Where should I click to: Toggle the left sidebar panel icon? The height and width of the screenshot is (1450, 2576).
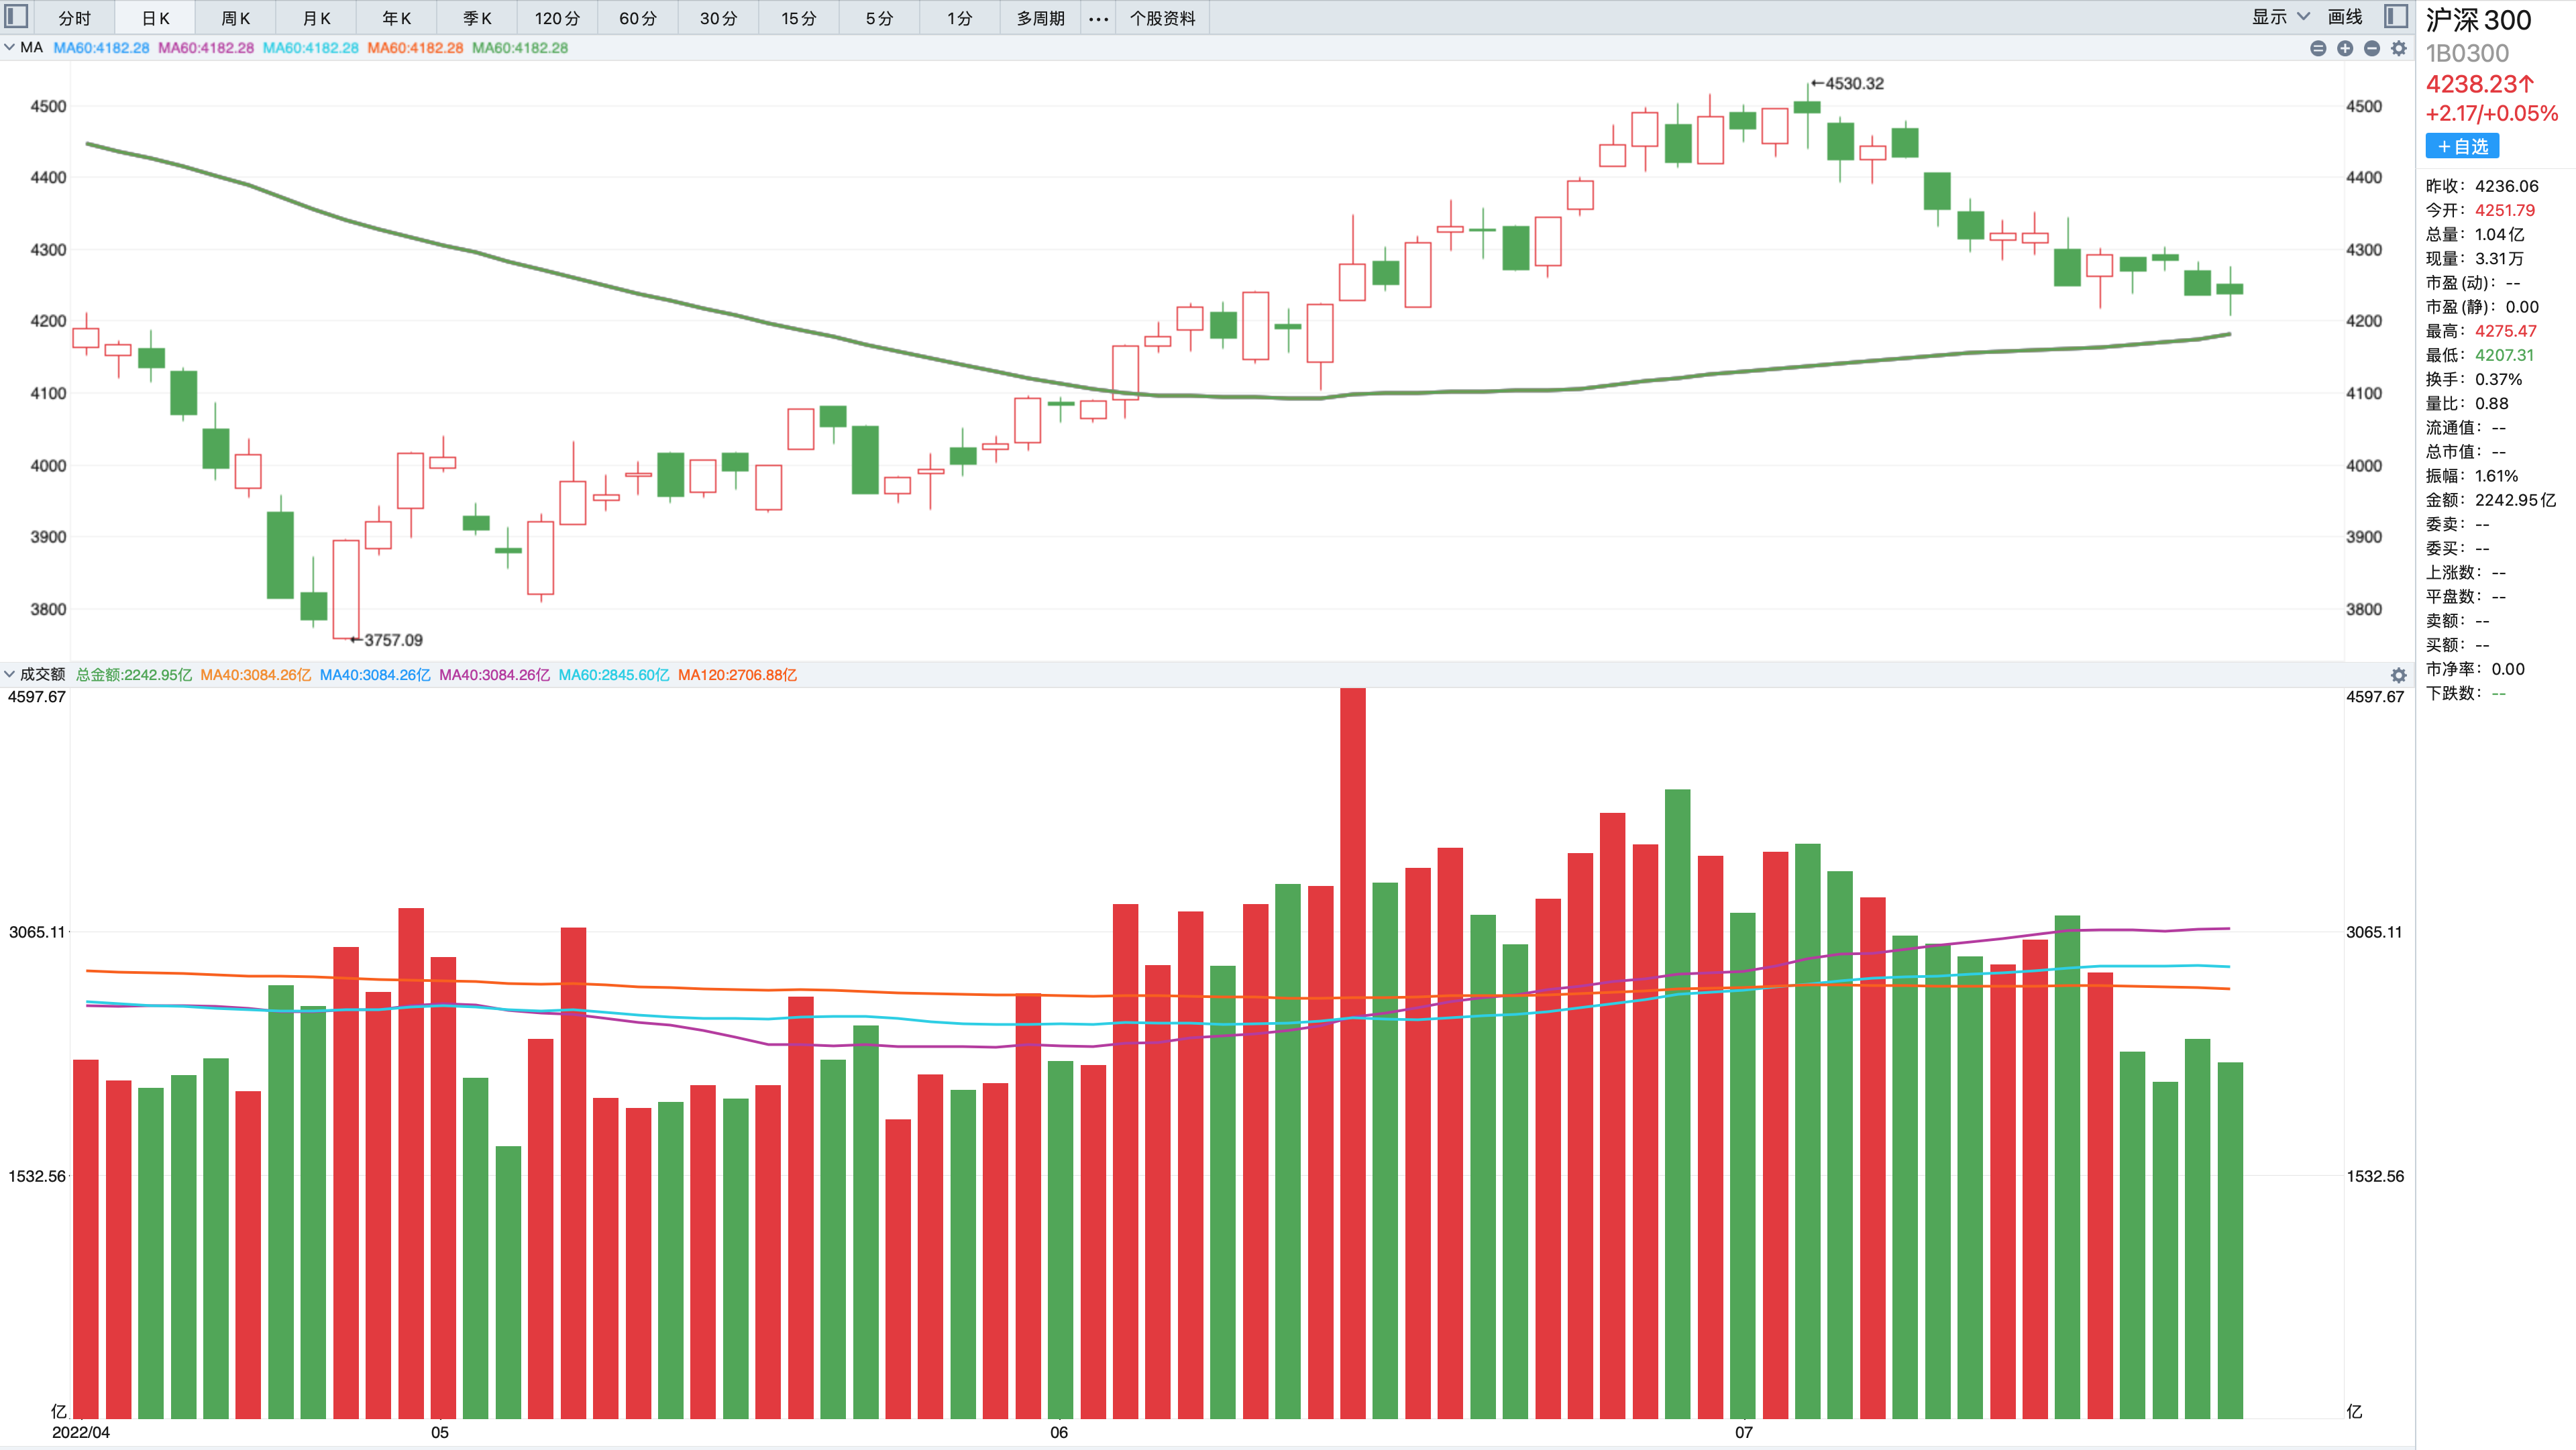point(17,17)
